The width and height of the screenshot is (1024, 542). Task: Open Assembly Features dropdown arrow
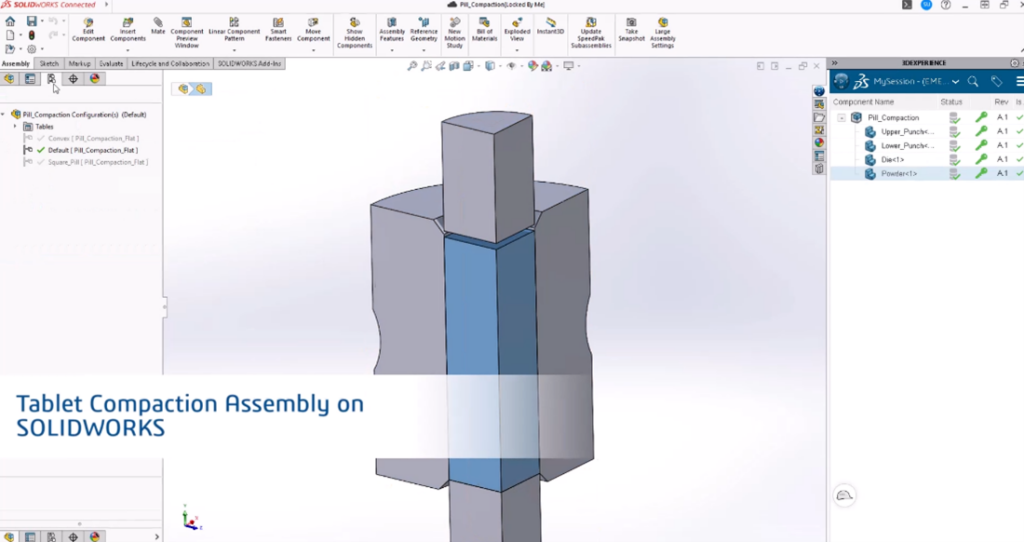(x=392, y=50)
